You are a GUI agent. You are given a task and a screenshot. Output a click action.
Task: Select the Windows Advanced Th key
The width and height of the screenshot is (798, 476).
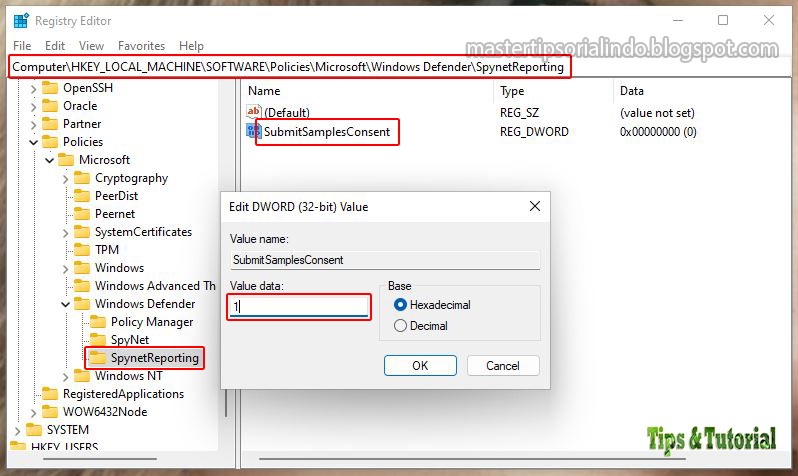[x=155, y=286]
